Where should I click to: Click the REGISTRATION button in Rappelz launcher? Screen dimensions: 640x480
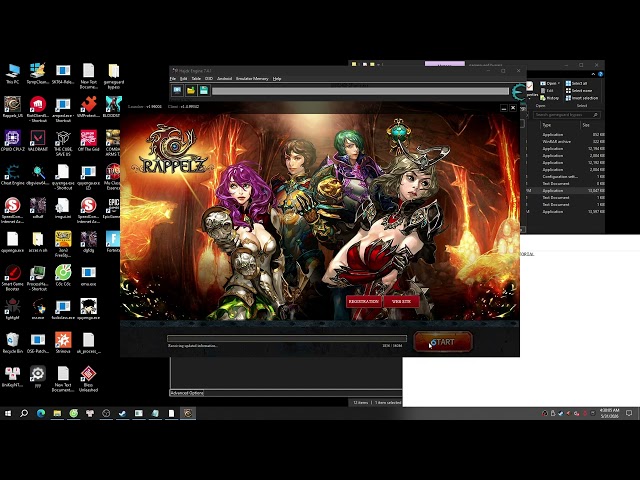point(364,302)
